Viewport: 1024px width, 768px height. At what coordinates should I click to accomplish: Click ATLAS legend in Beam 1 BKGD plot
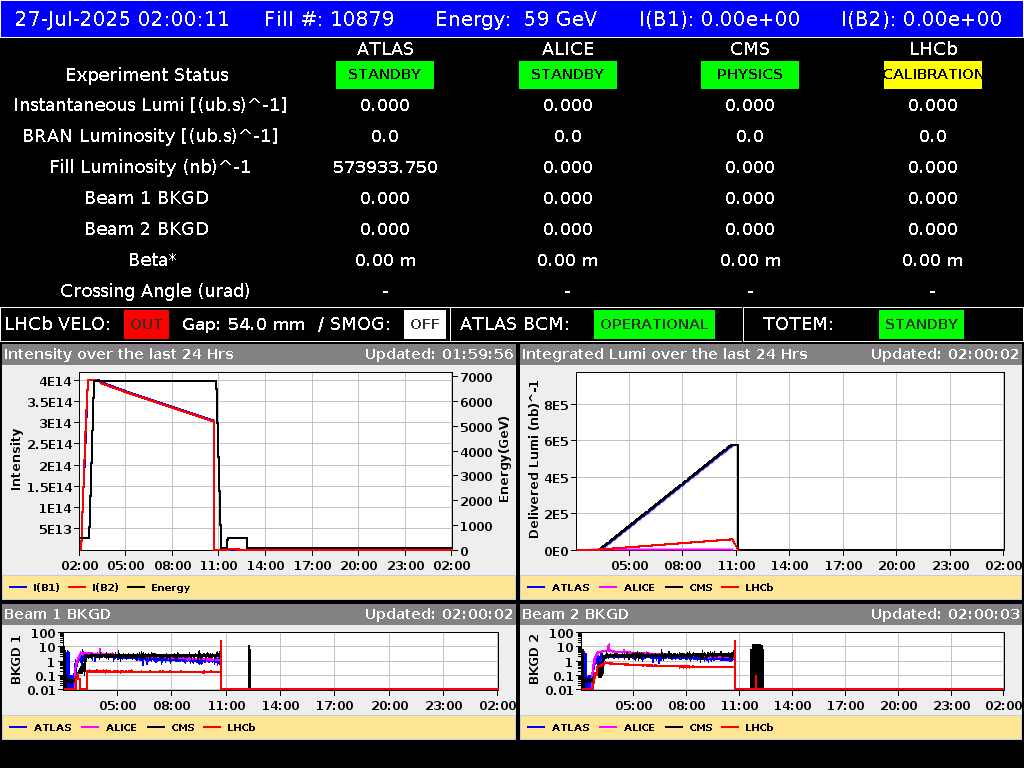(40, 727)
